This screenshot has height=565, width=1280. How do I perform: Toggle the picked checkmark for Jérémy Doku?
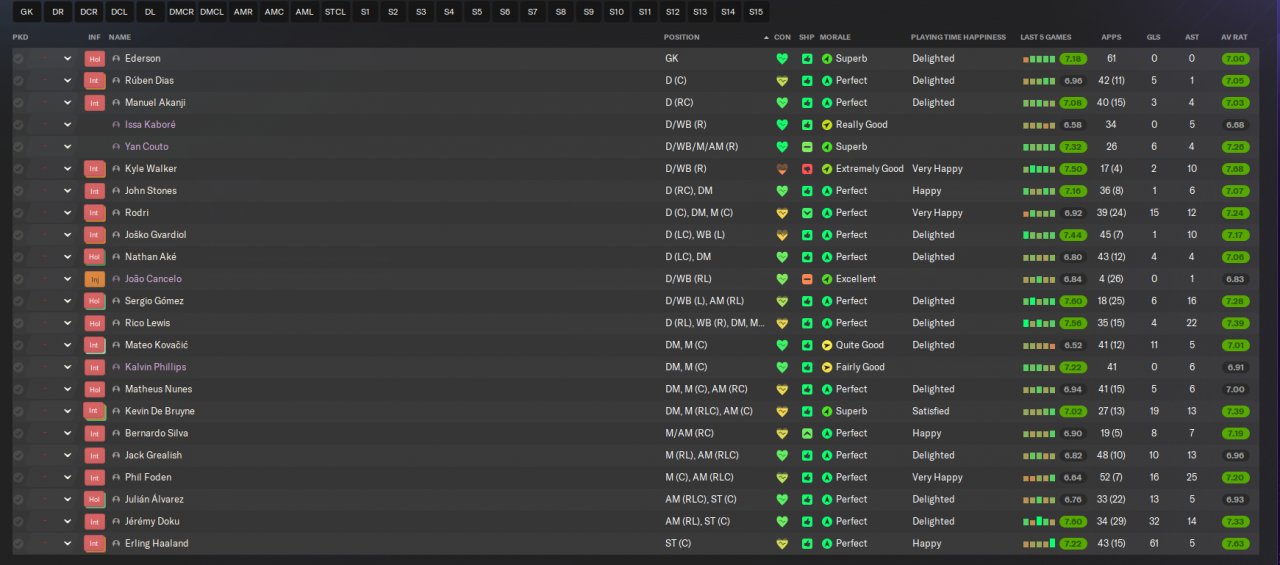point(18,521)
